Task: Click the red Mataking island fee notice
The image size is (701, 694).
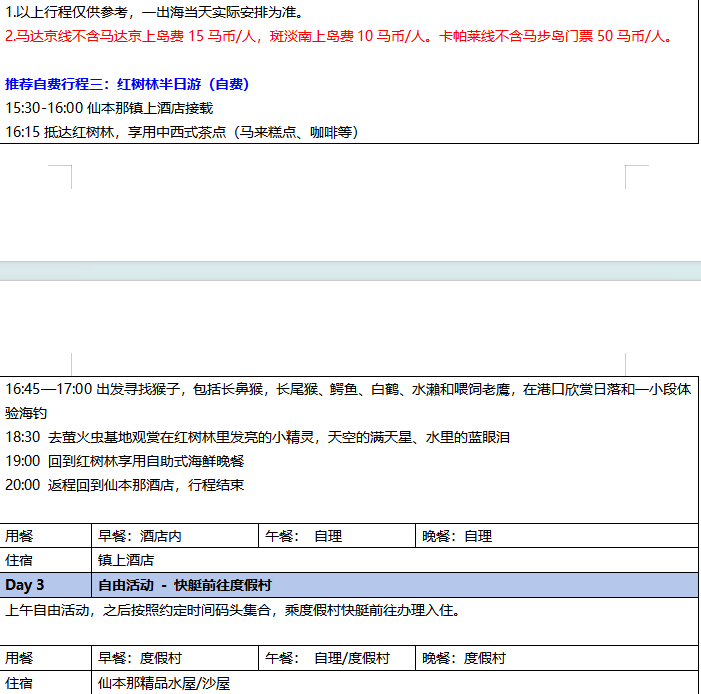Action: (338, 37)
